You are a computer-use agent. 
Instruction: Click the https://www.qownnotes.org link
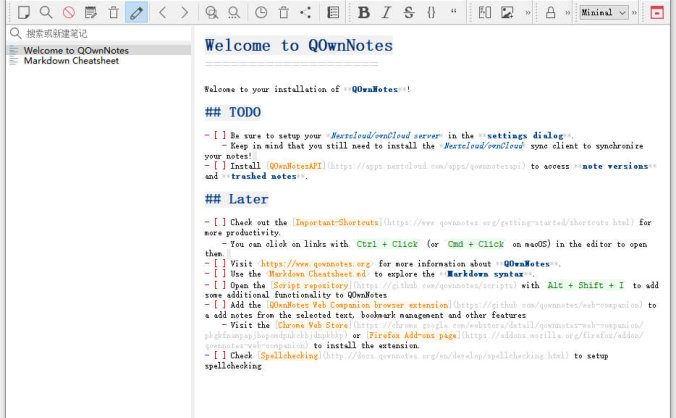pyautogui.click(x=316, y=264)
